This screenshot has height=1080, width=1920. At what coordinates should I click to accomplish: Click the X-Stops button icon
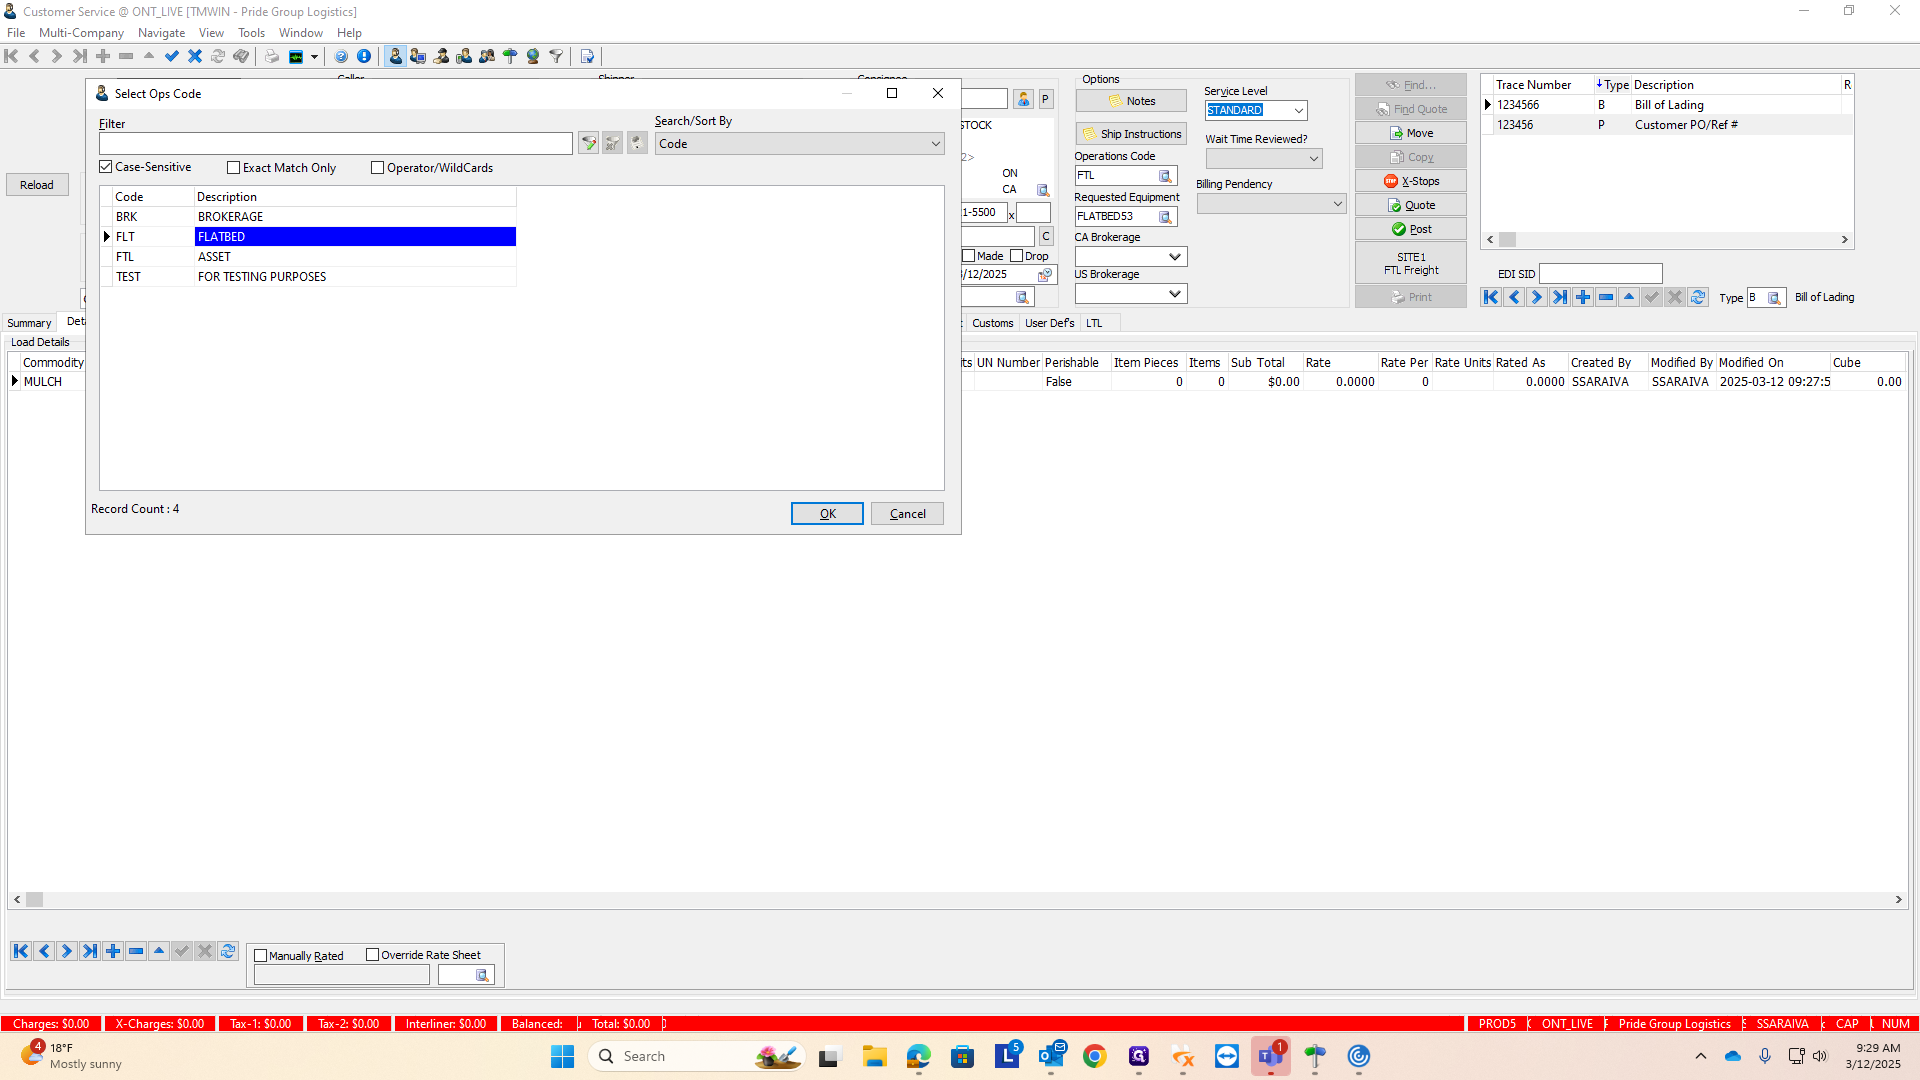click(x=1391, y=181)
